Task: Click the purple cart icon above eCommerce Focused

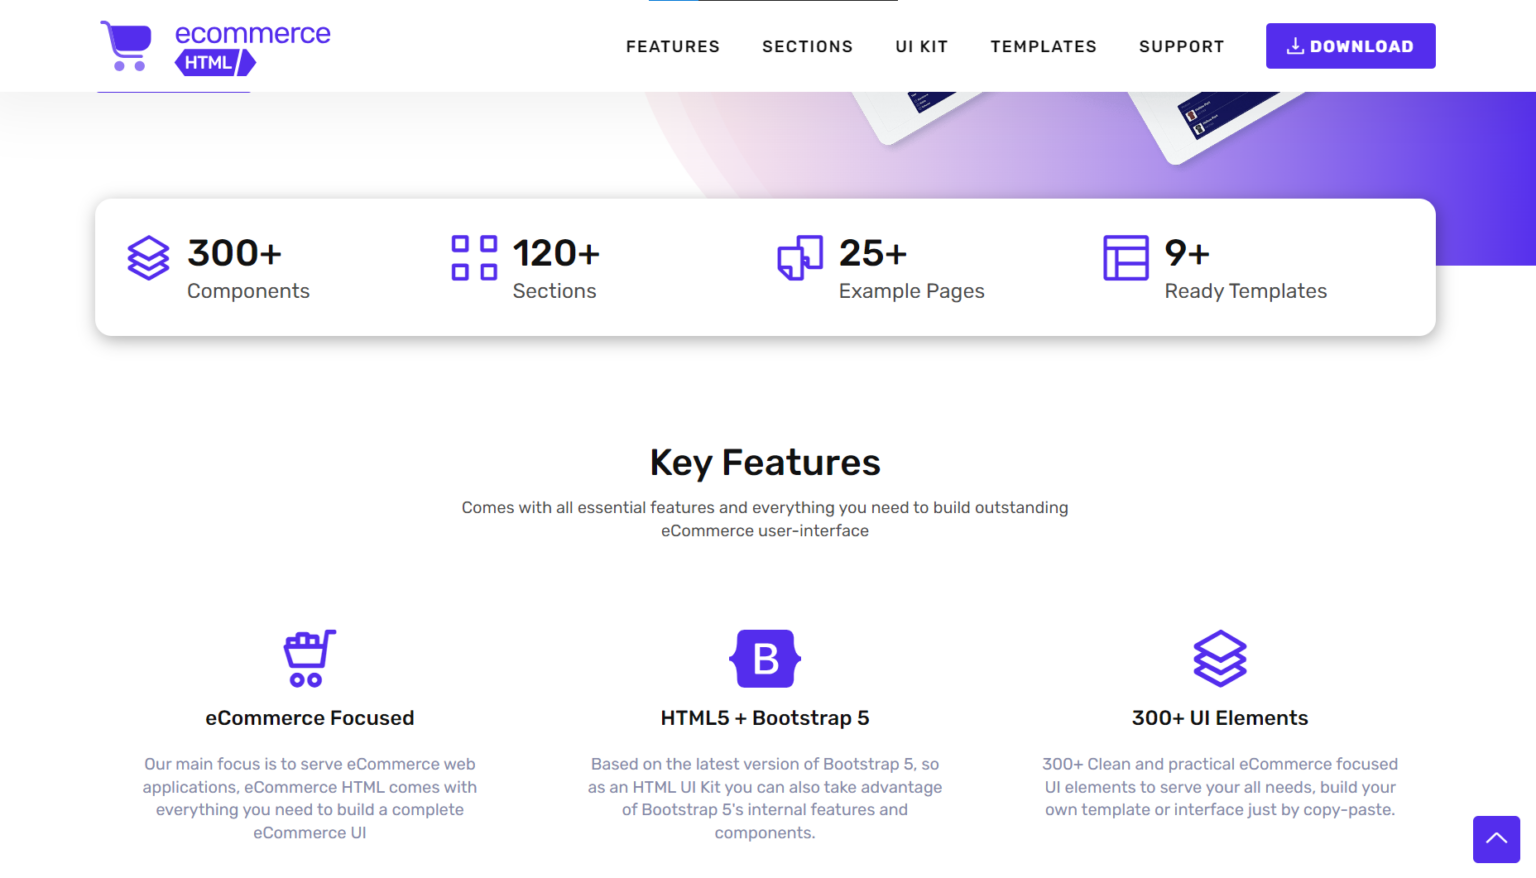Action: click(310, 659)
